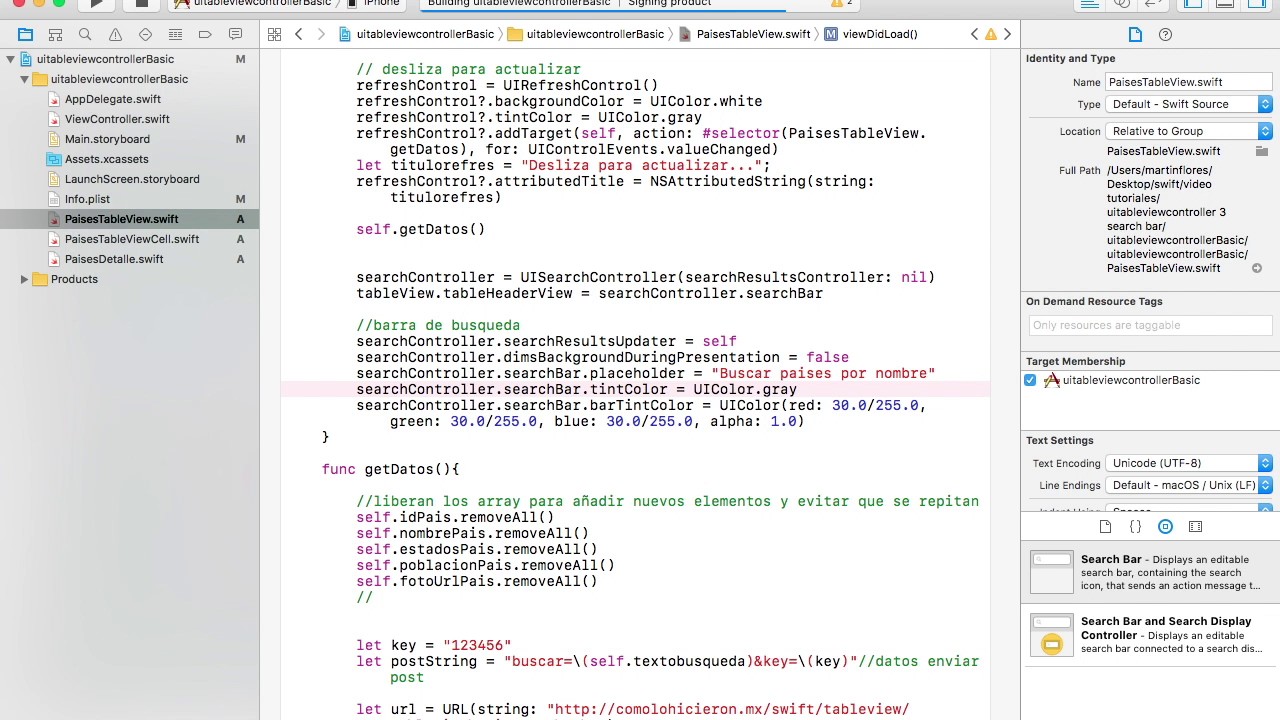Edit the Name field in inspector
The image size is (1280, 720).
(x=1188, y=82)
